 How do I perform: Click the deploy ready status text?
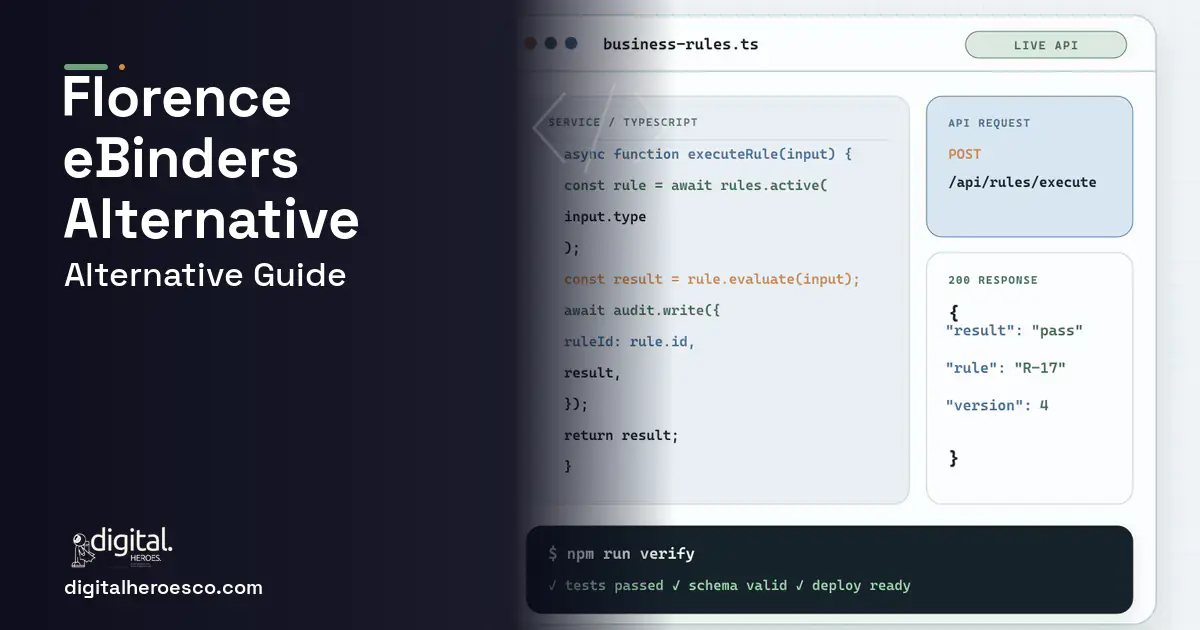(x=853, y=585)
